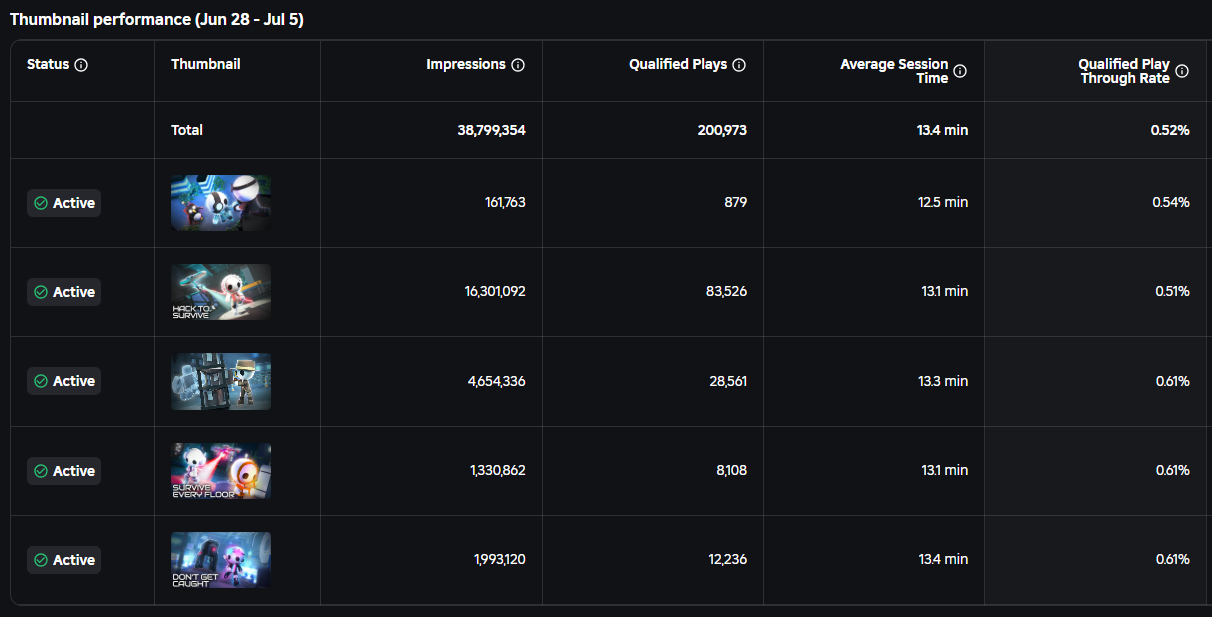Image resolution: width=1212 pixels, height=617 pixels.
Task: Click the Average Session Time info icon
Action: (960, 71)
